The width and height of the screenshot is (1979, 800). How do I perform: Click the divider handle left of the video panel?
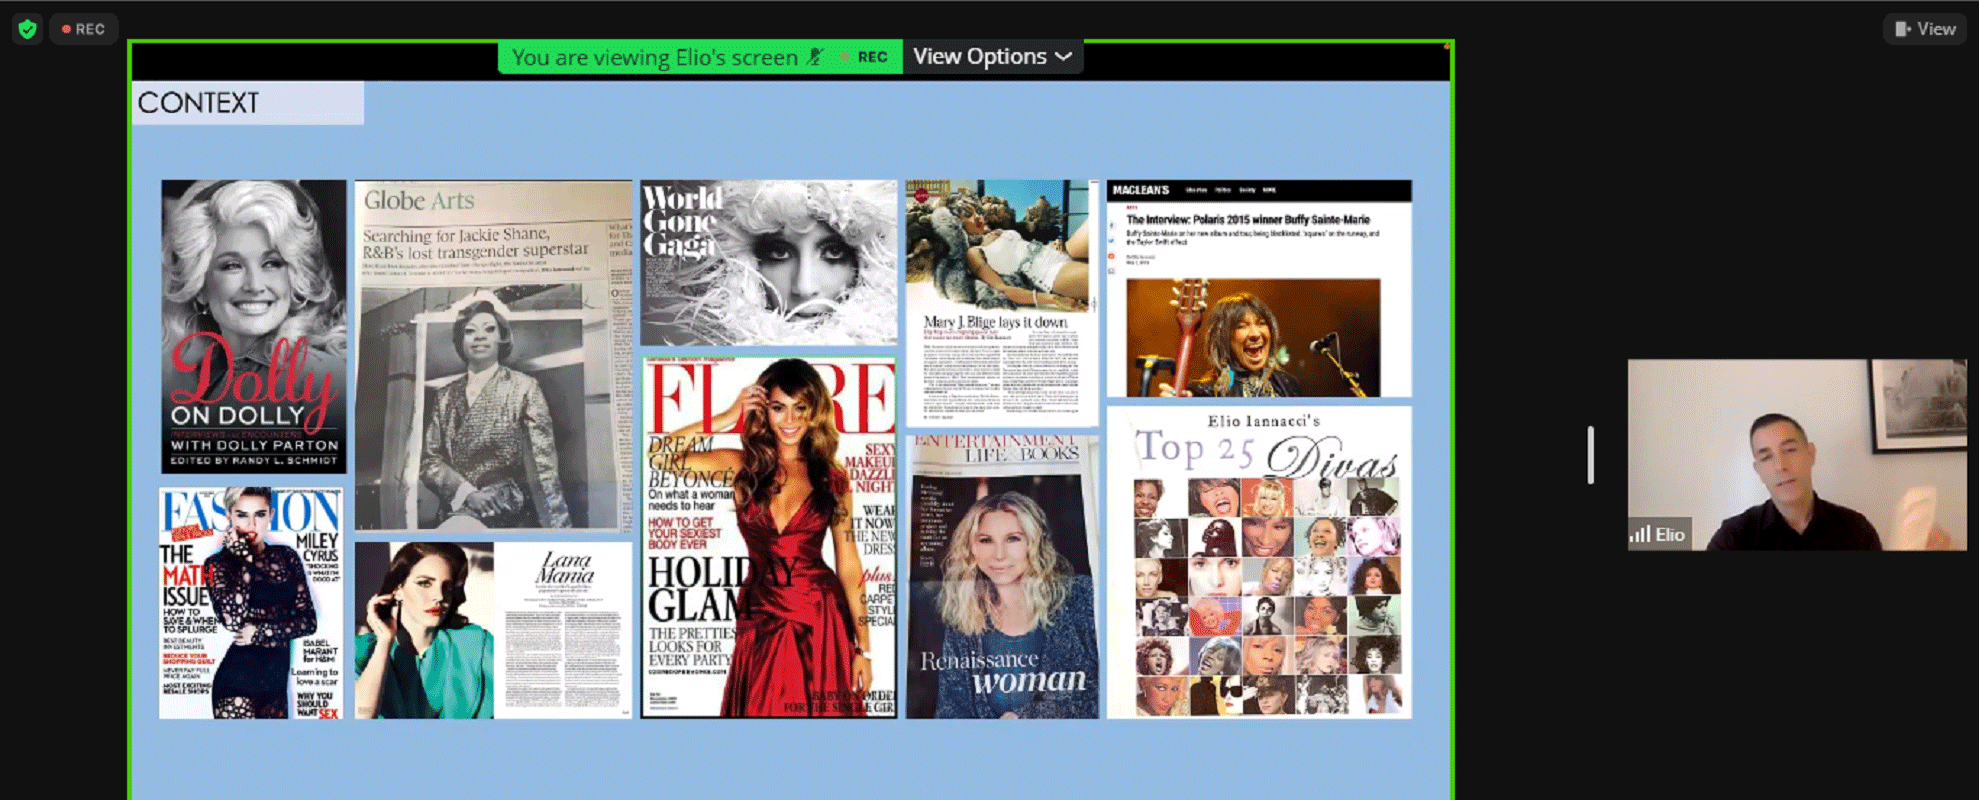click(x=1590, y=455)
